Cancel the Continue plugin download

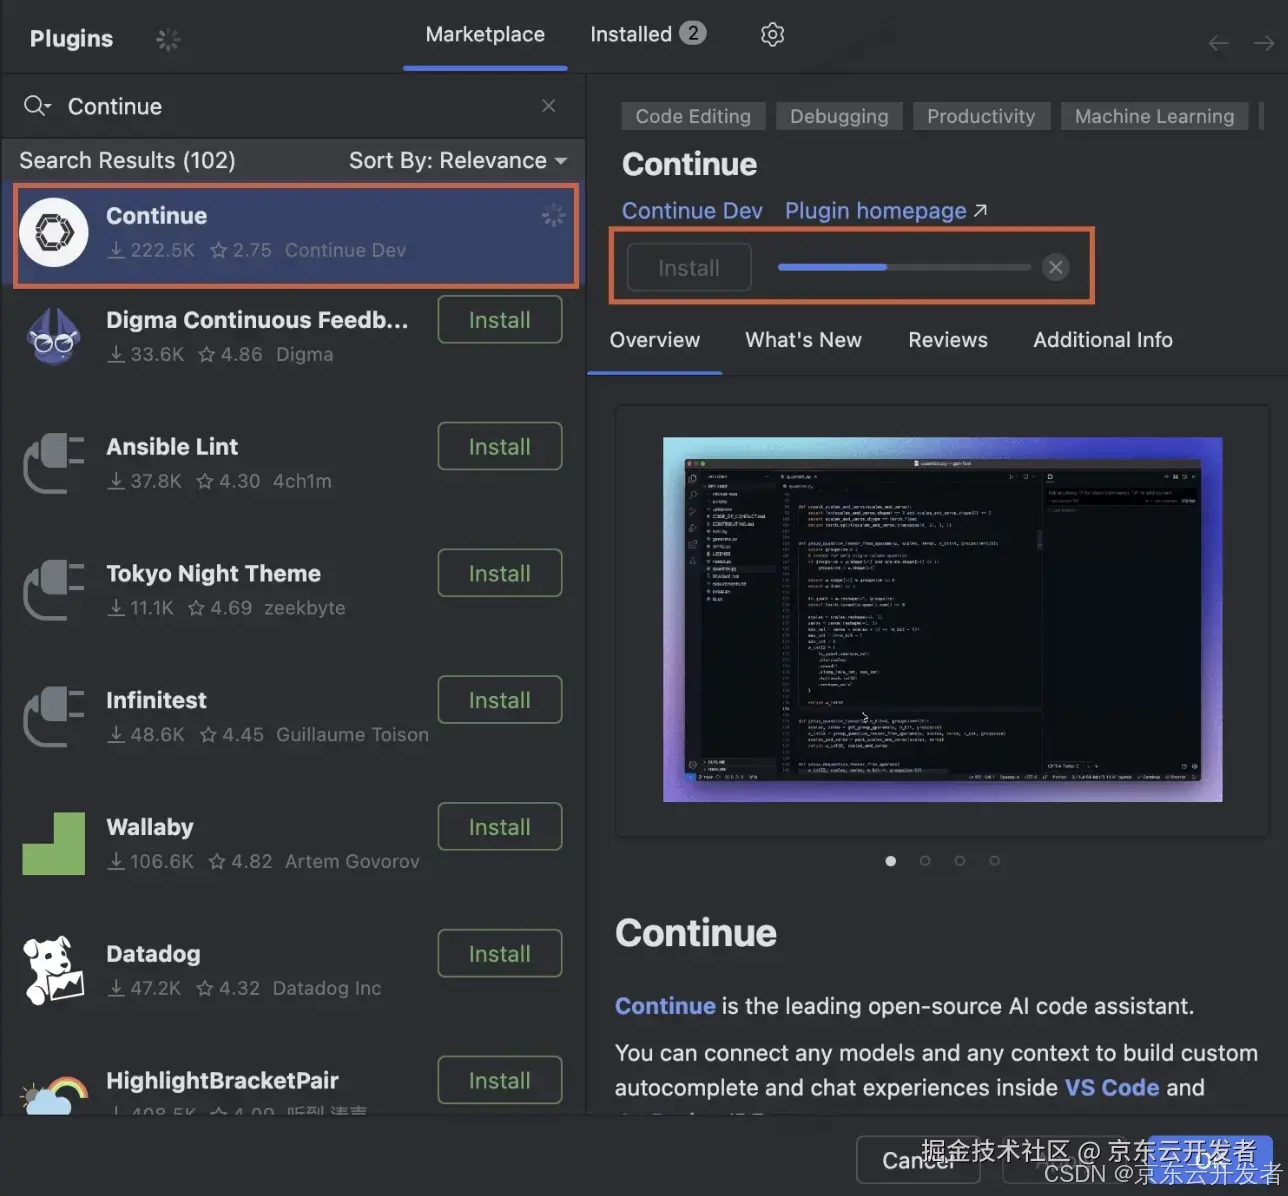[1055, 267]
